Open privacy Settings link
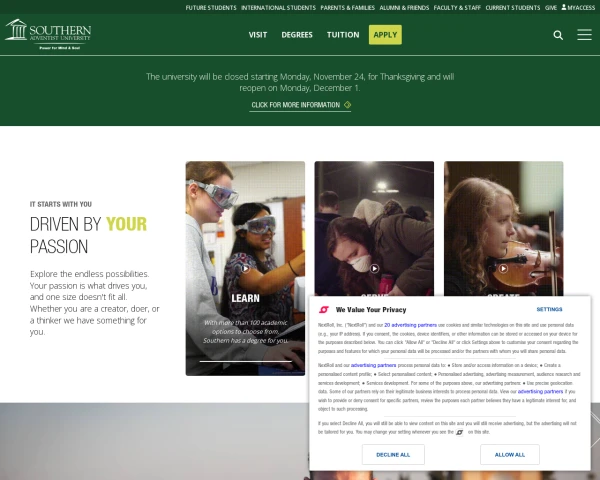 [549, 309]
